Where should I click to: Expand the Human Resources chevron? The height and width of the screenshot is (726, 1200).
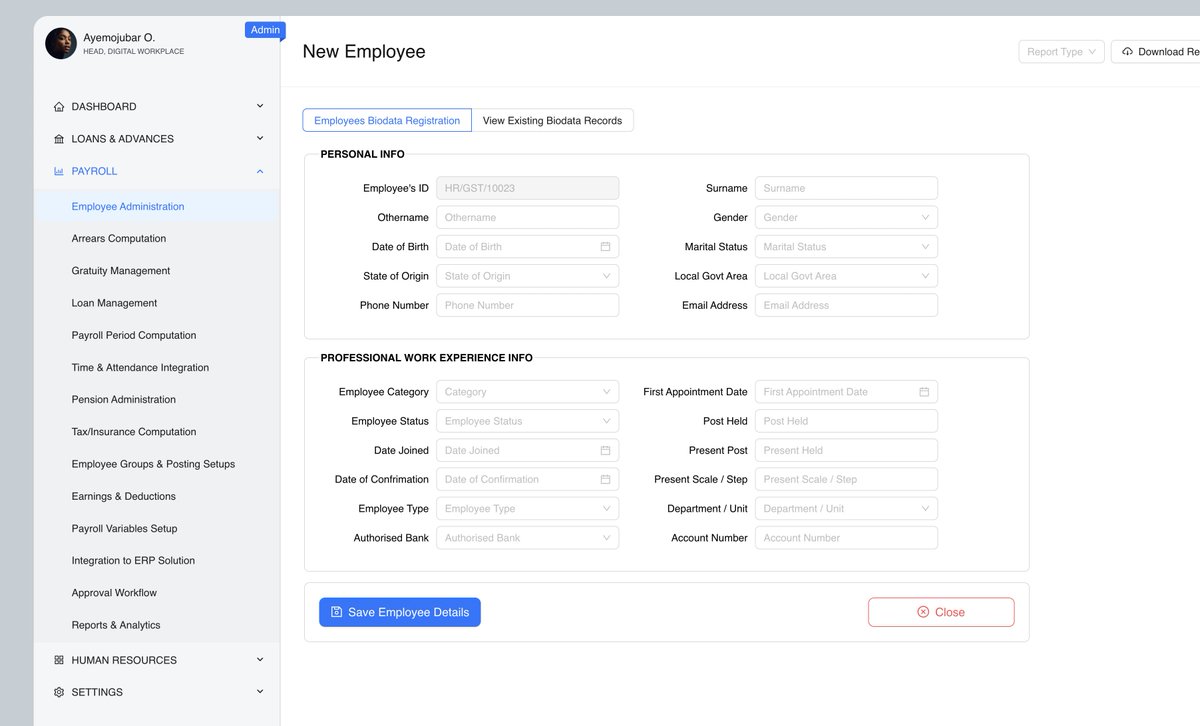pyautogui.click(x=260, y=659)
